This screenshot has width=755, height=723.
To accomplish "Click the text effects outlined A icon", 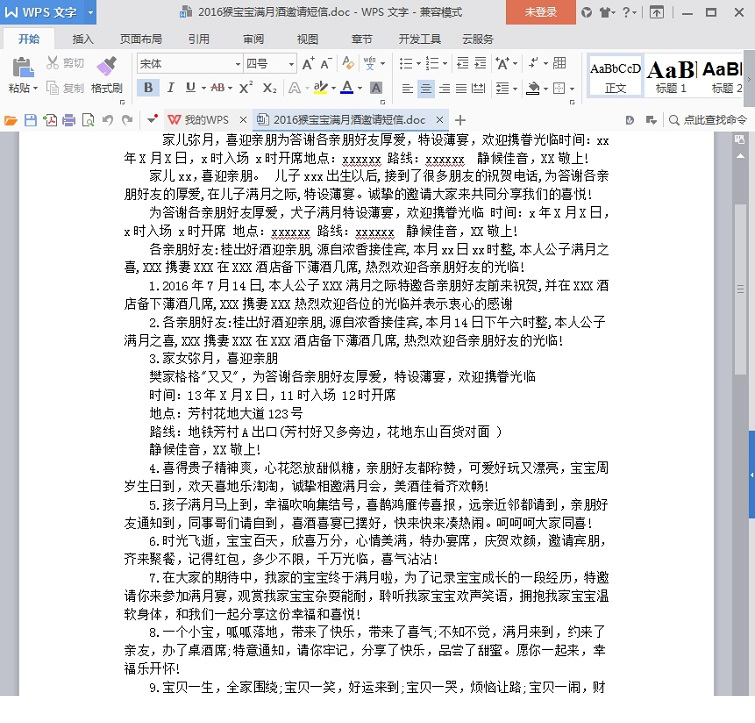I will pos(294,88).
